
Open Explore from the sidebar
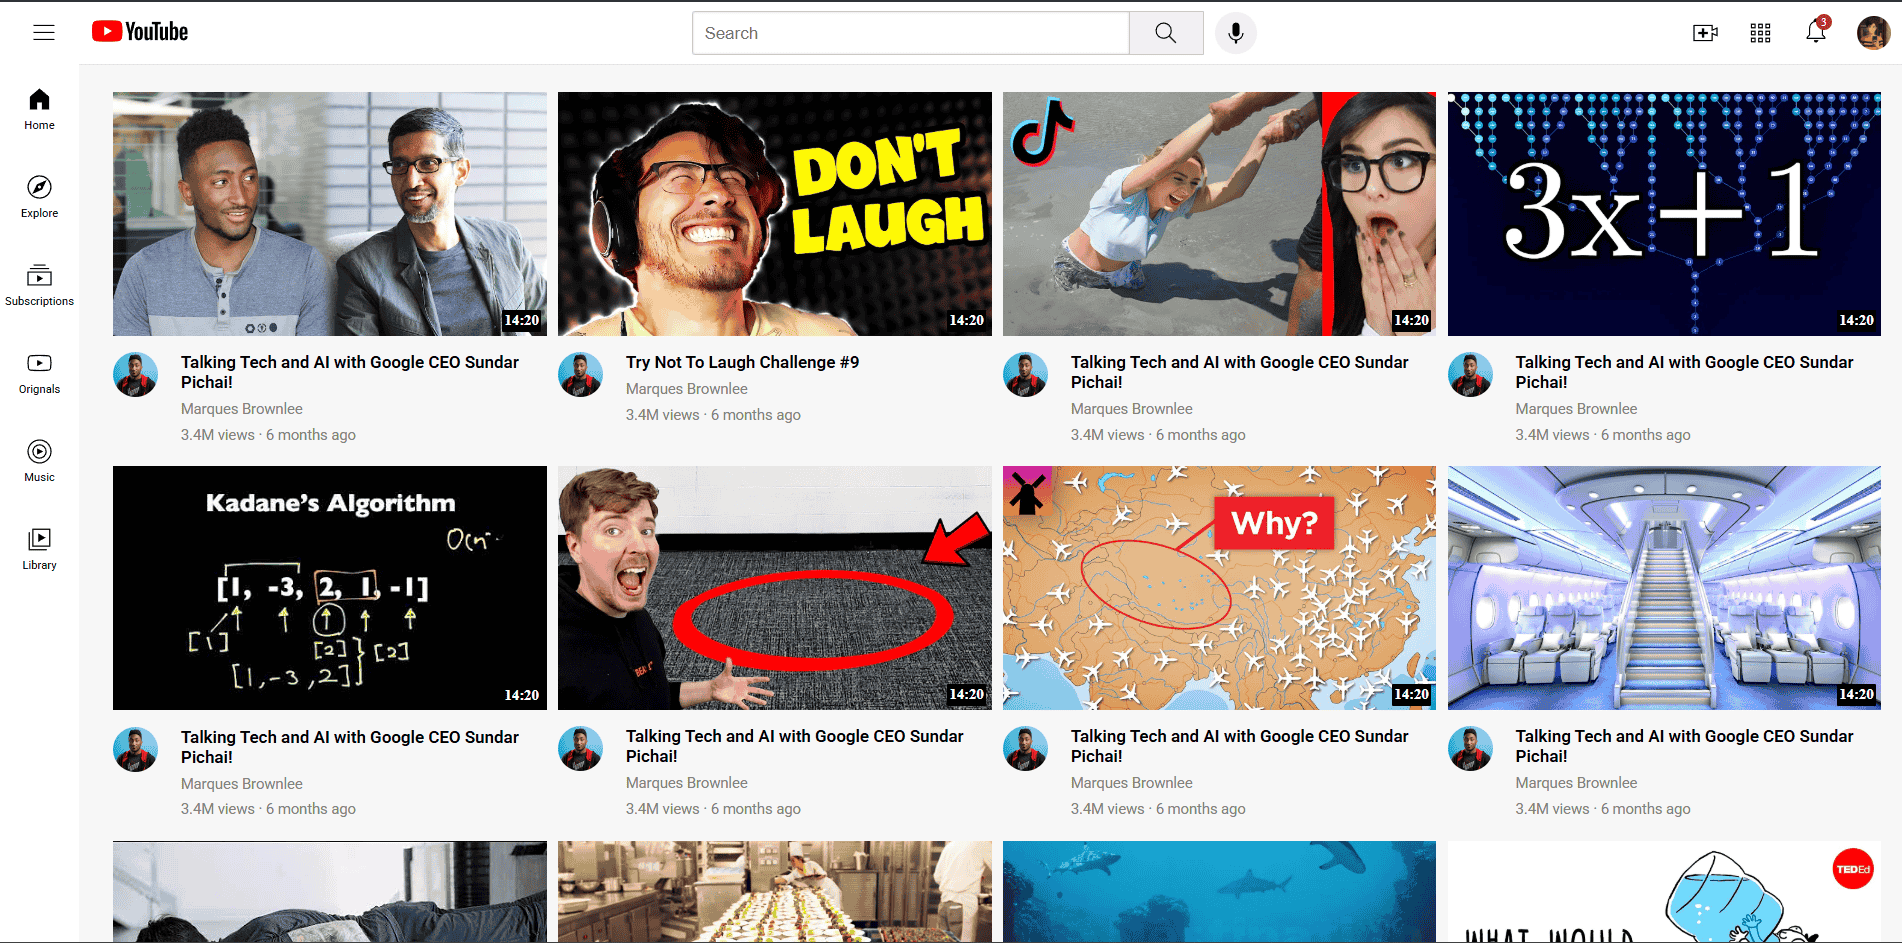click(39, 197)
